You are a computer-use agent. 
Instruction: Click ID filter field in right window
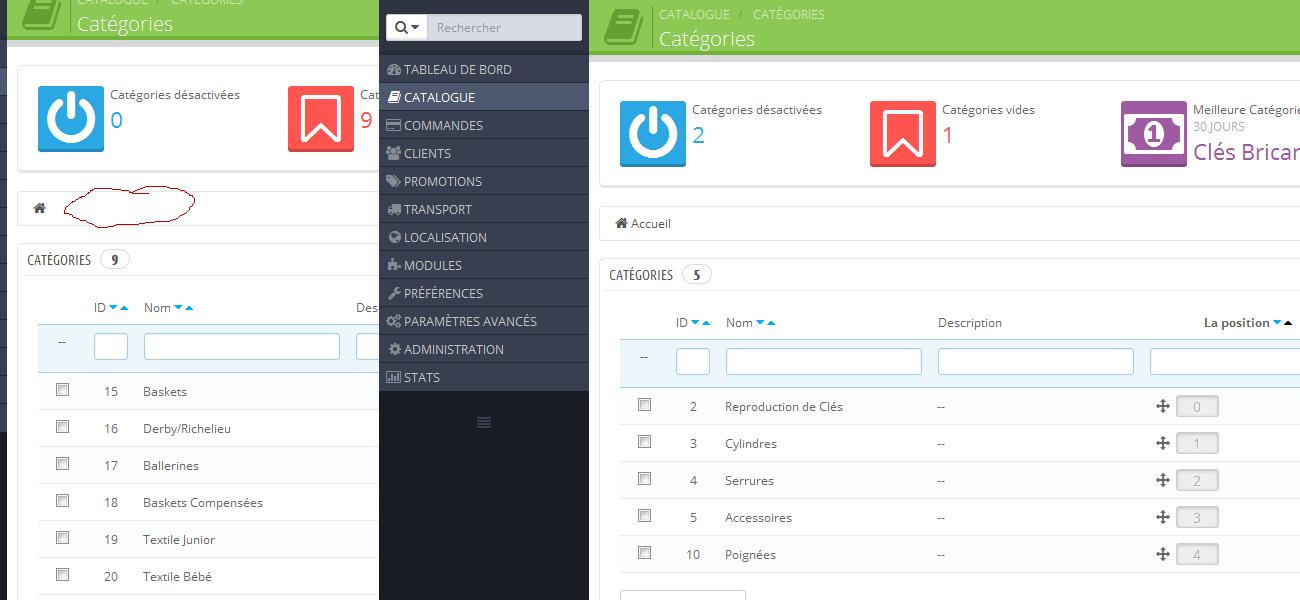pos(693,361)
